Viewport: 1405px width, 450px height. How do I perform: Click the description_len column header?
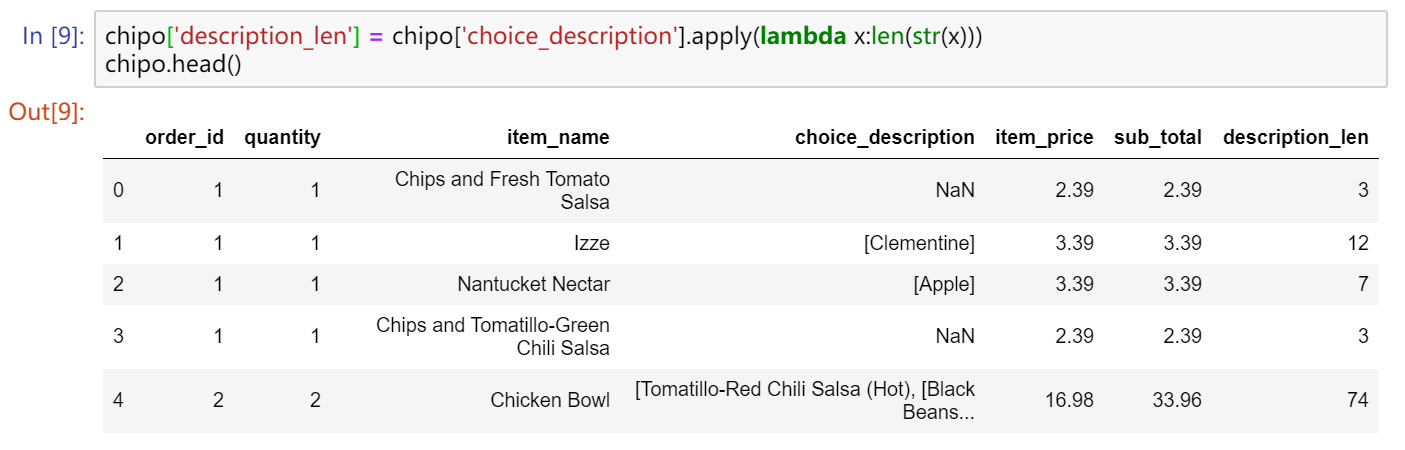[x=1295, y=138]
